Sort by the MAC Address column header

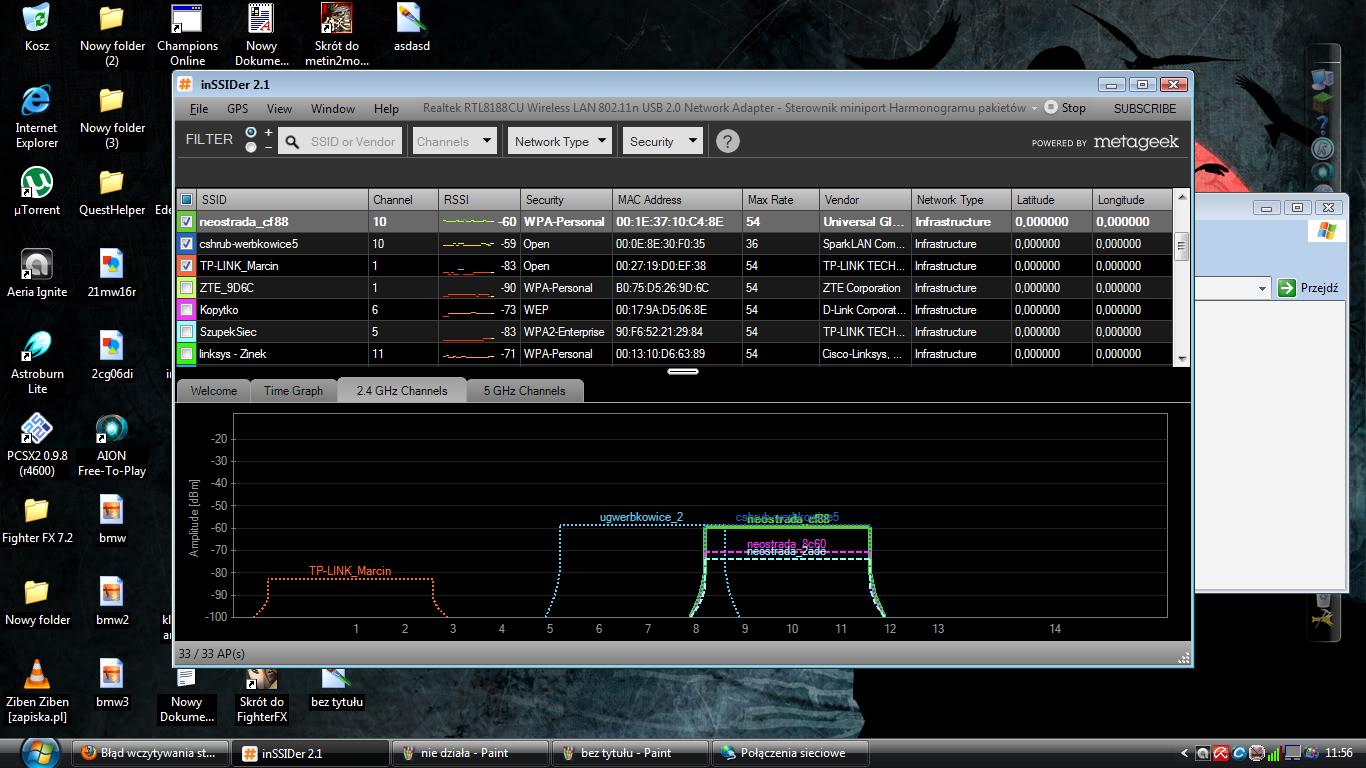[678, 200]
